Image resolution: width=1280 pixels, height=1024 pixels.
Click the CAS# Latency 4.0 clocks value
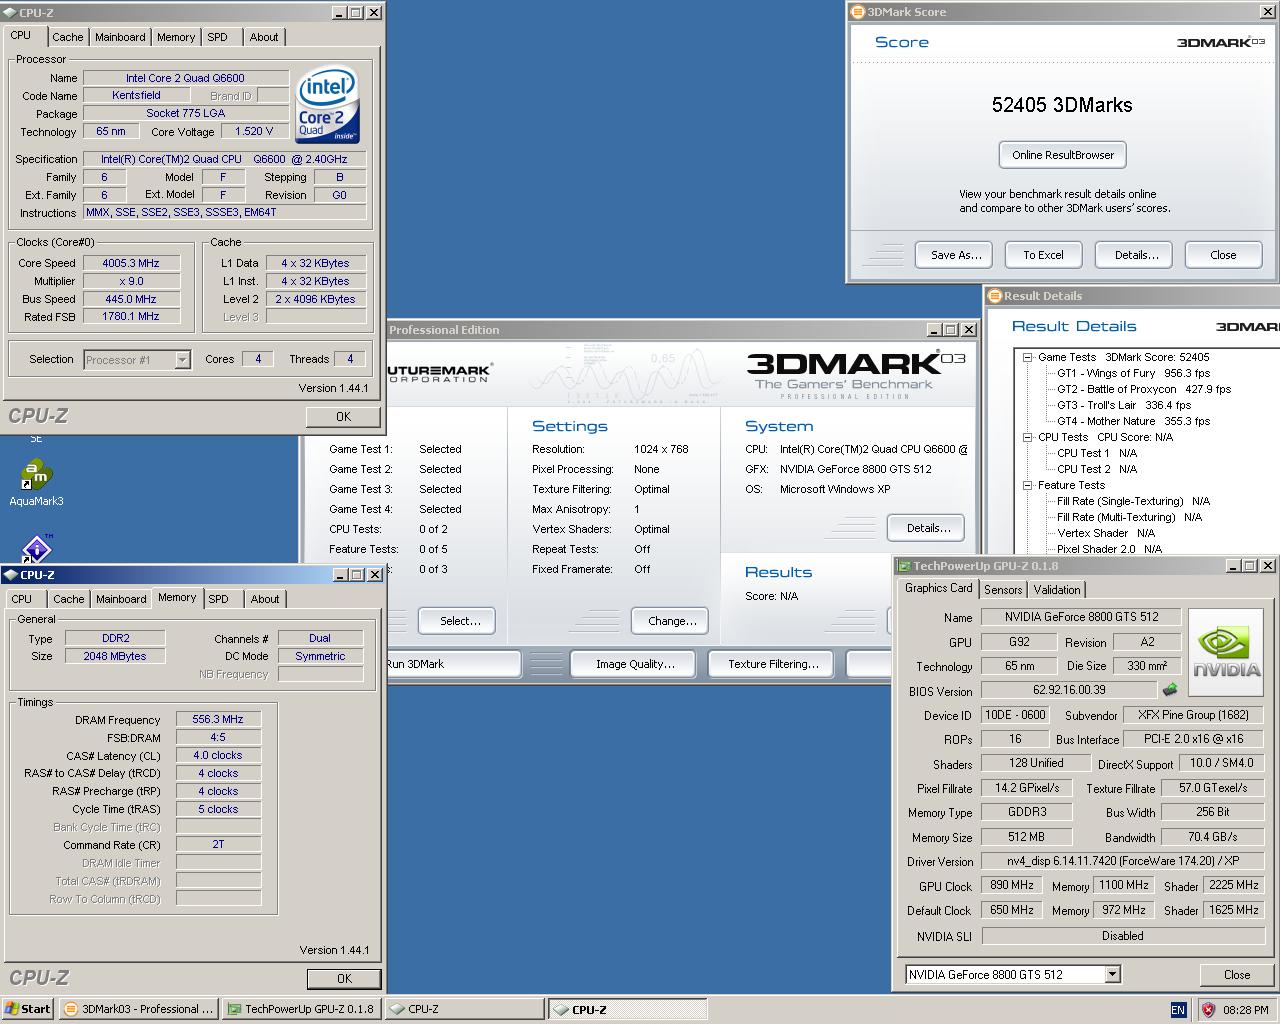click(218, 755)
